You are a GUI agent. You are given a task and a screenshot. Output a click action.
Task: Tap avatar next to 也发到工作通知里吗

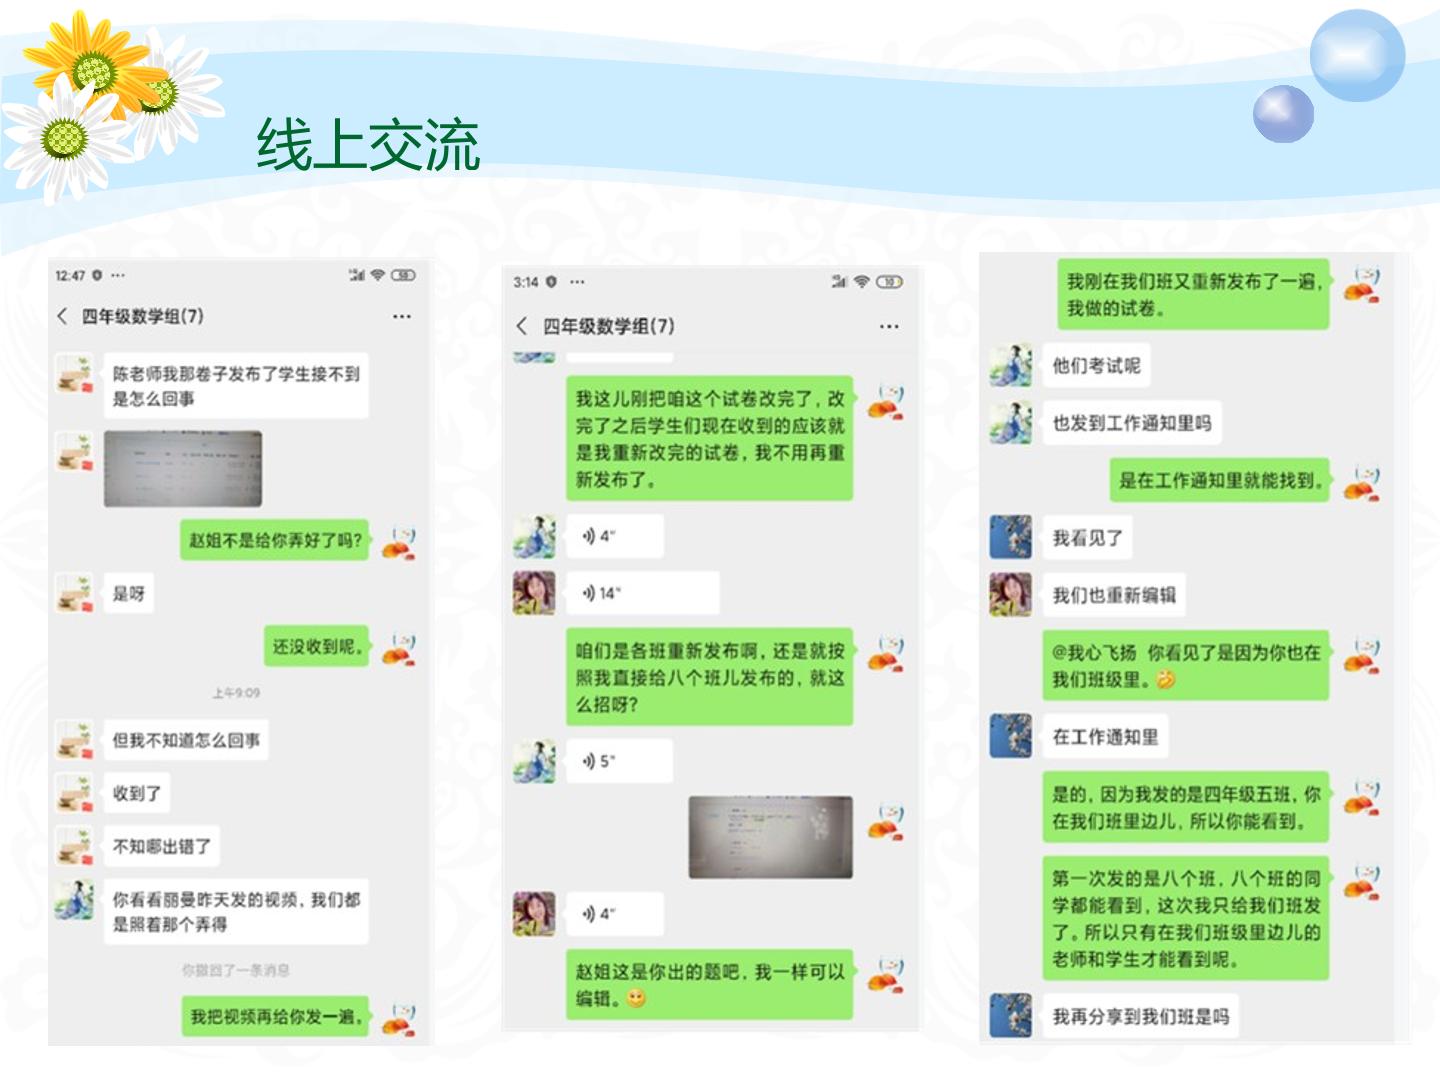pos(1010,423)
